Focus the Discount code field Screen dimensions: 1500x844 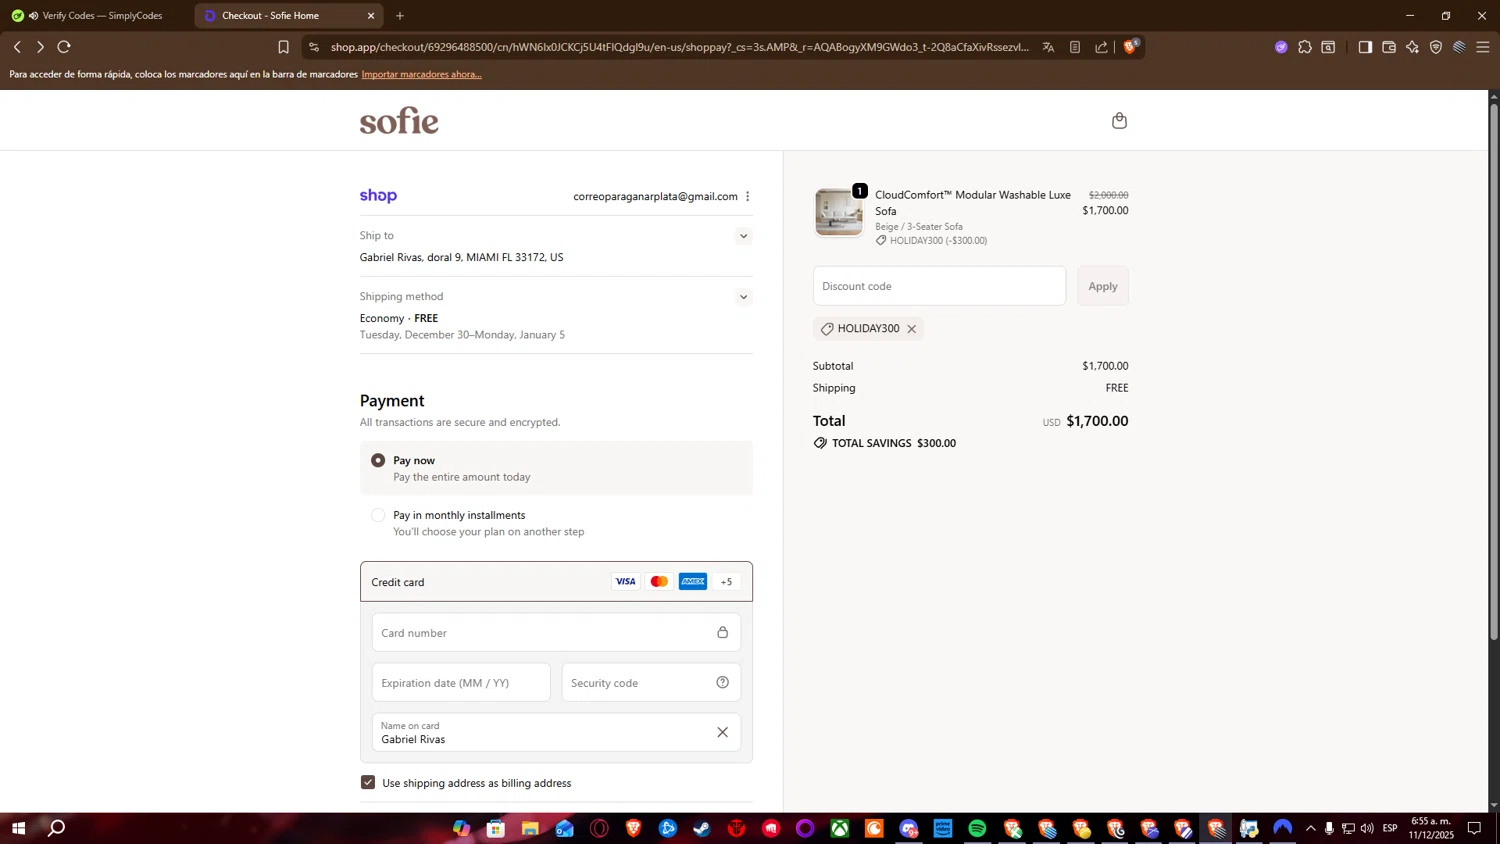click(939, 286)
